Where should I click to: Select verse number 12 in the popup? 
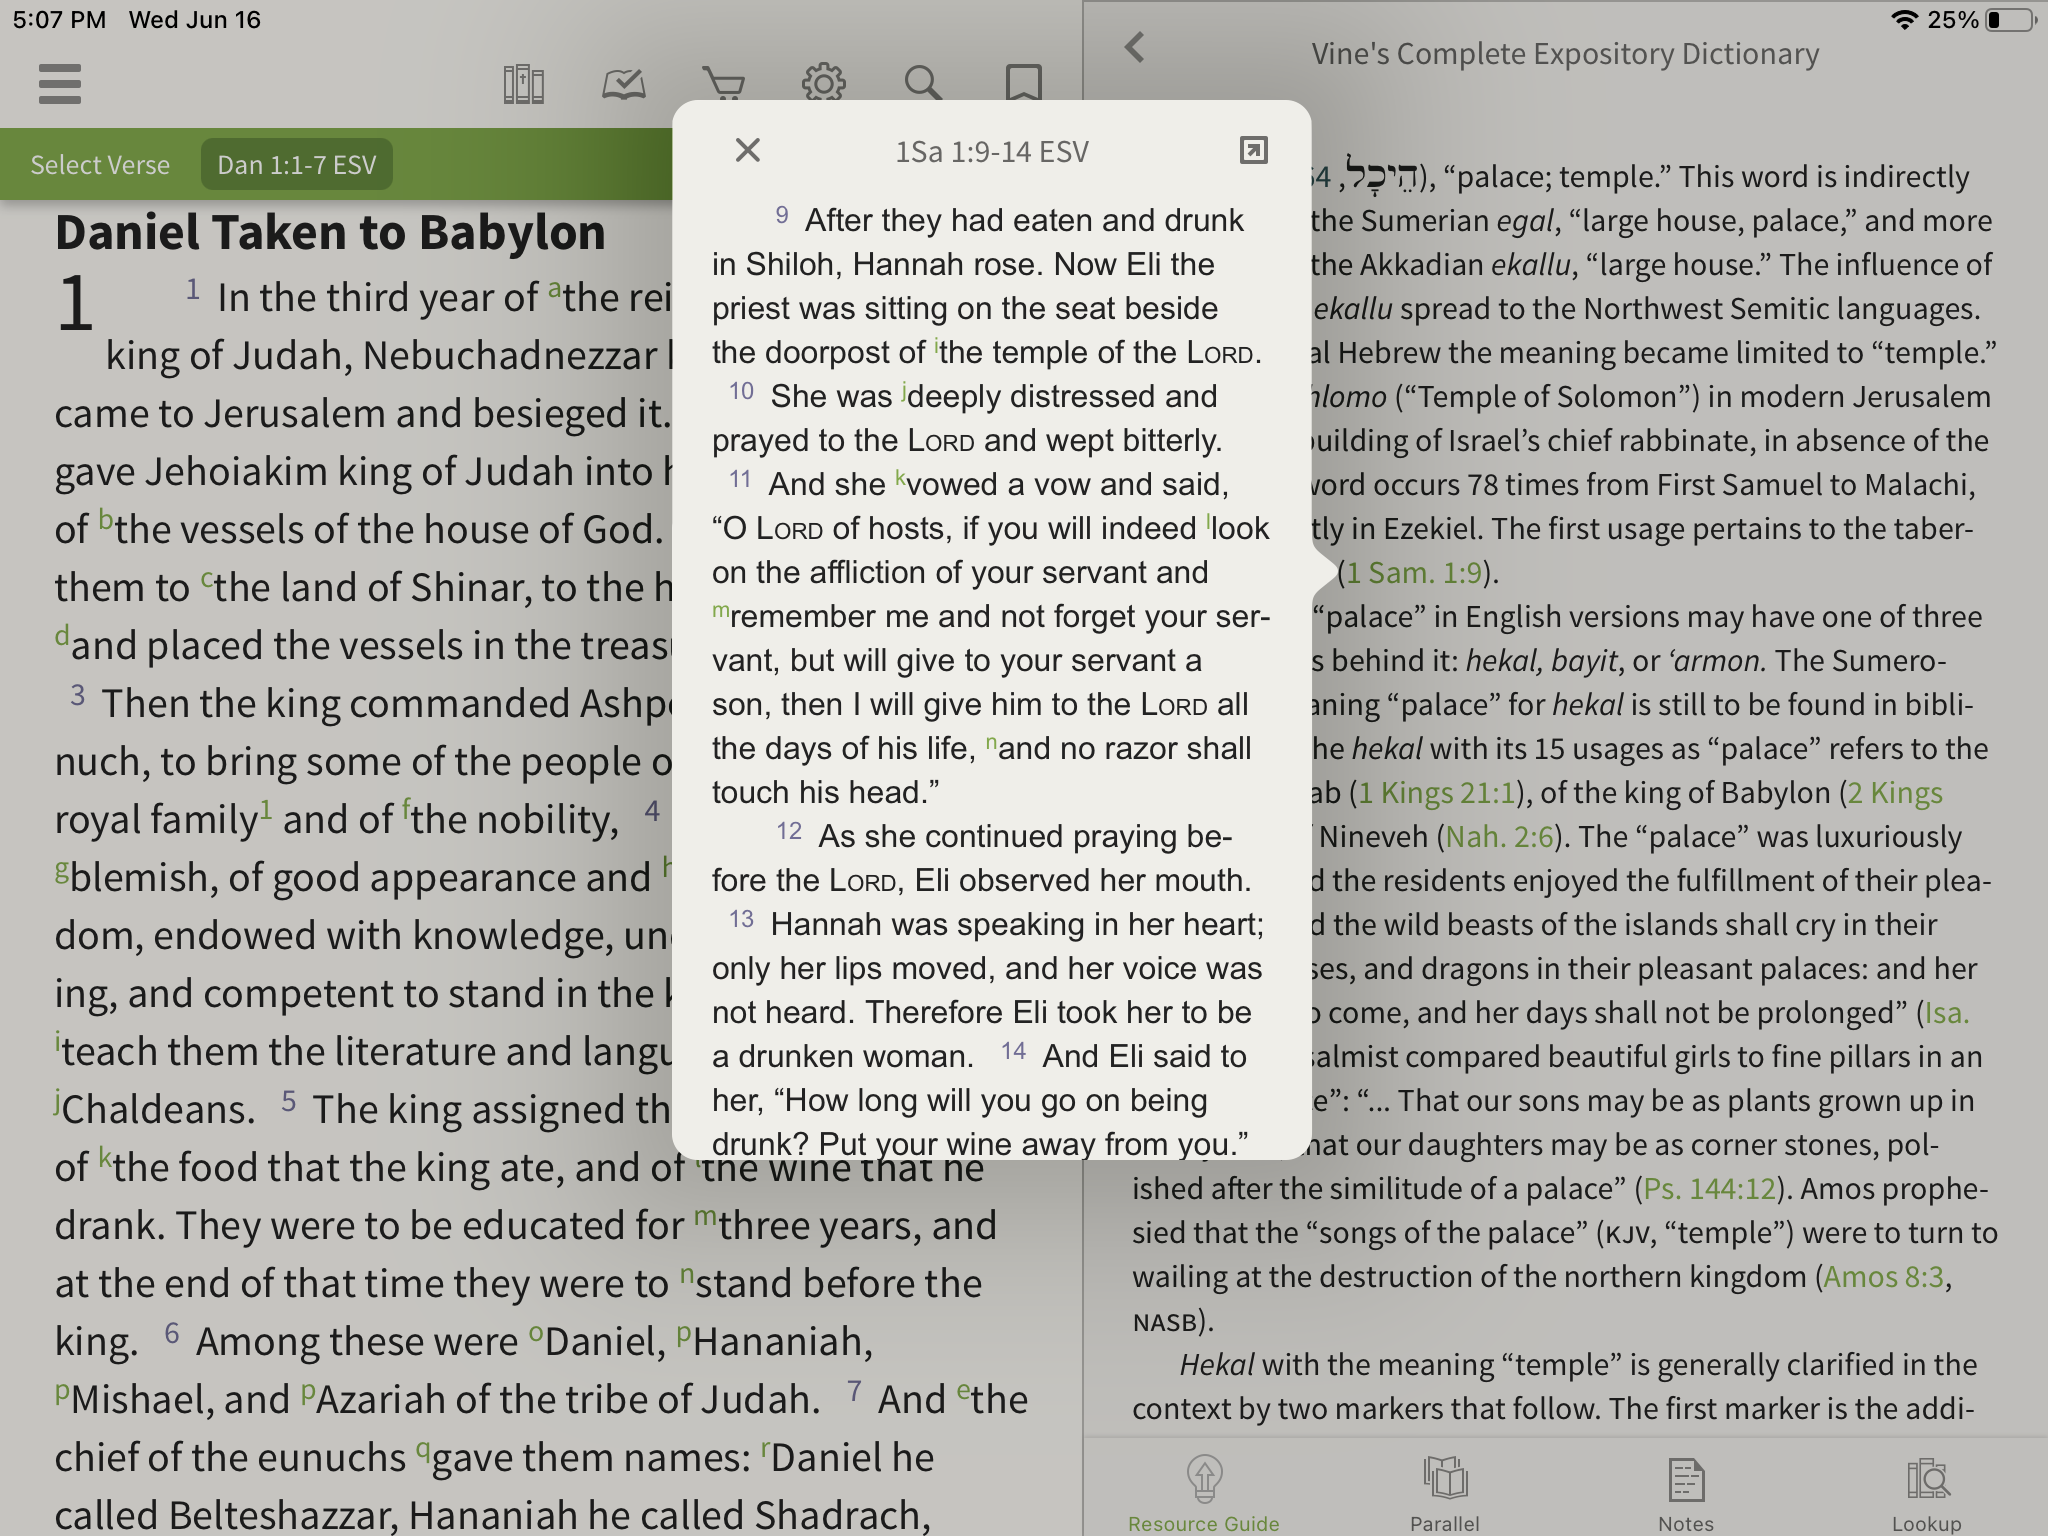(x=789, y=831)
